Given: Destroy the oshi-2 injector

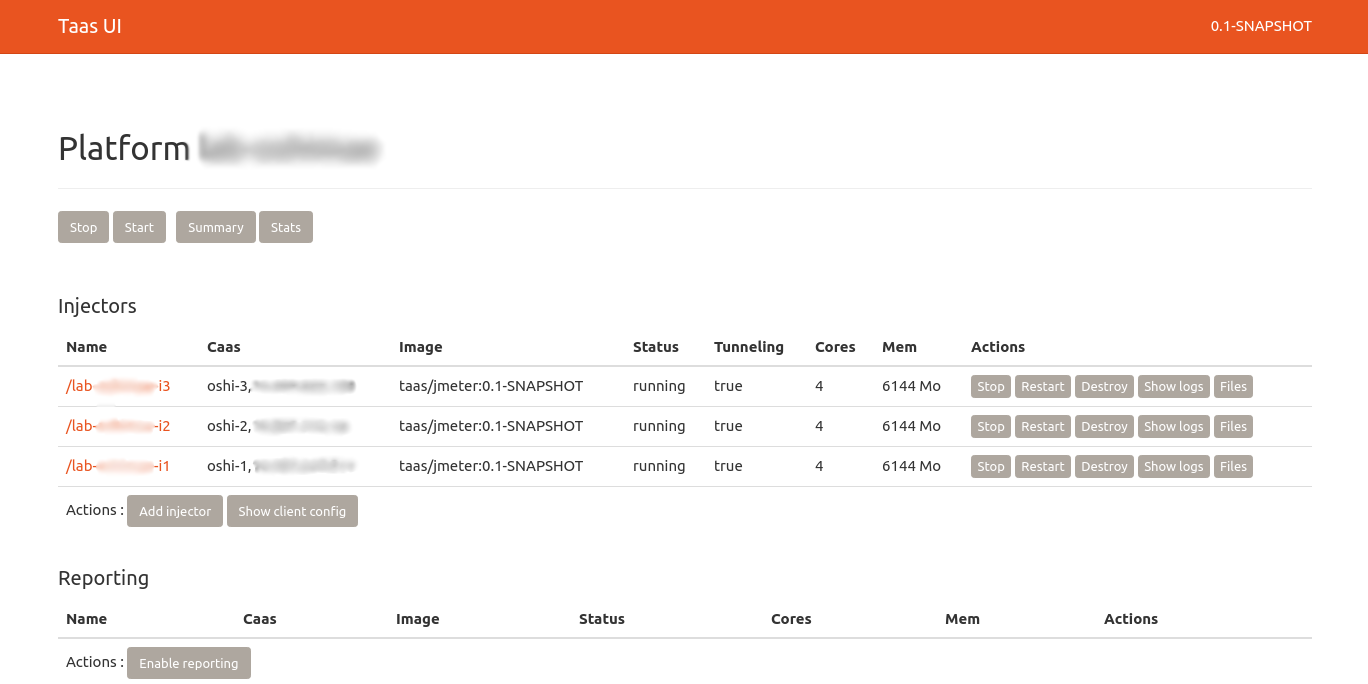Looking at the screenshot, I should (x=1104, y=427).
